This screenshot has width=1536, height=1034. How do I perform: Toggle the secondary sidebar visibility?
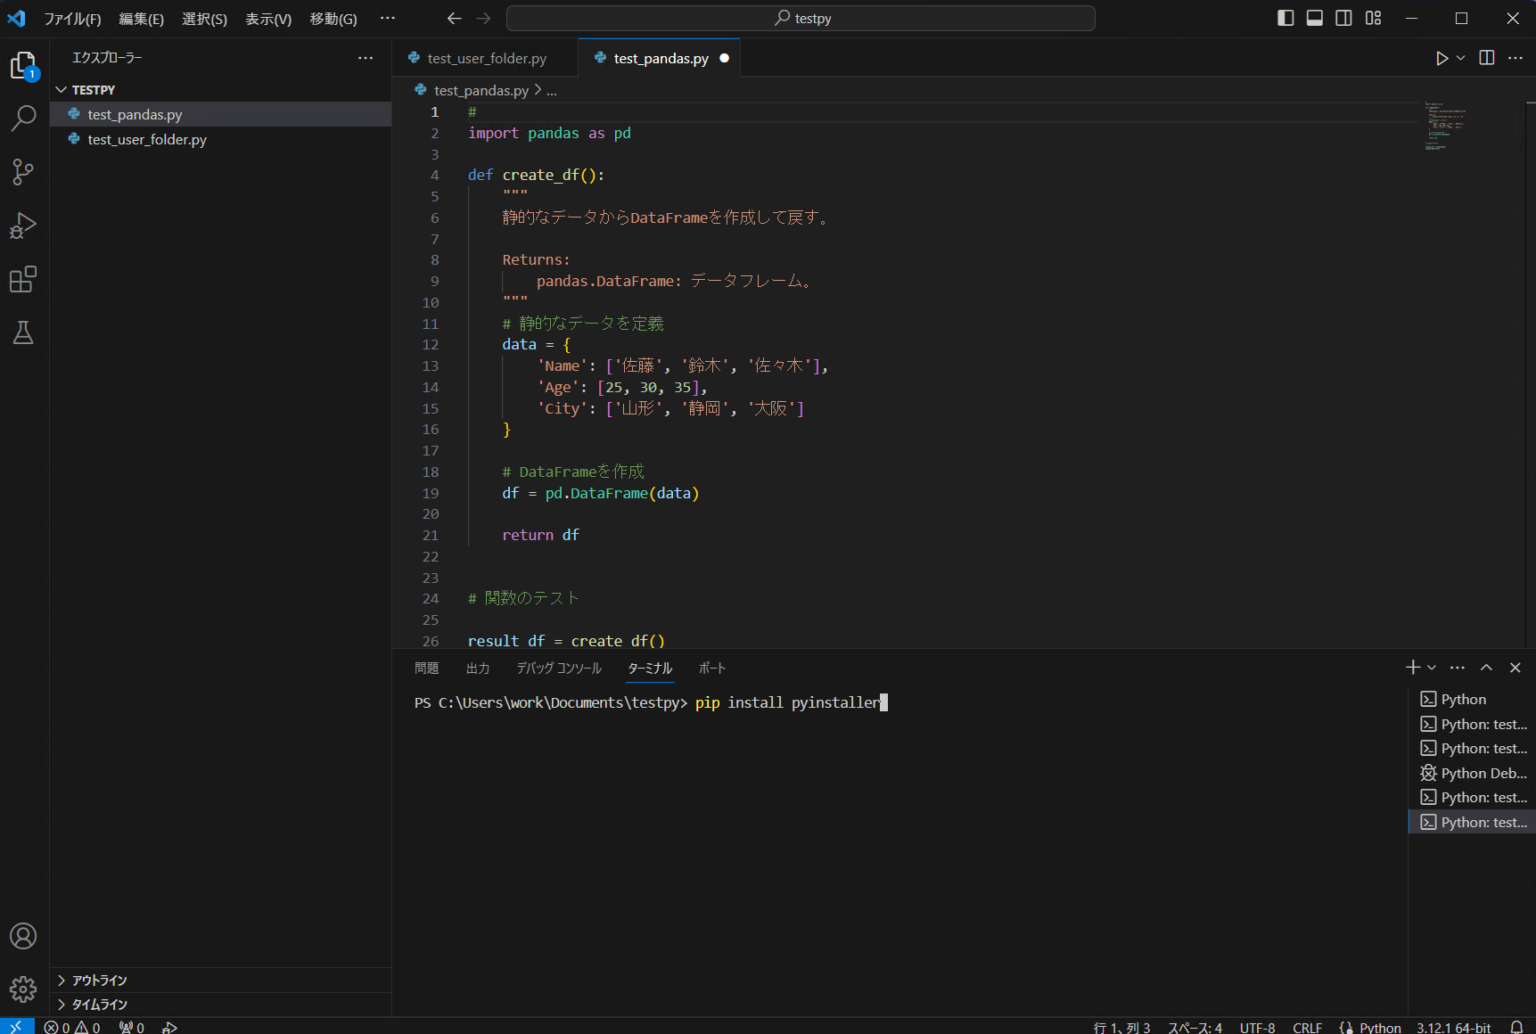pyautogui.click(x=1344, y=18)
